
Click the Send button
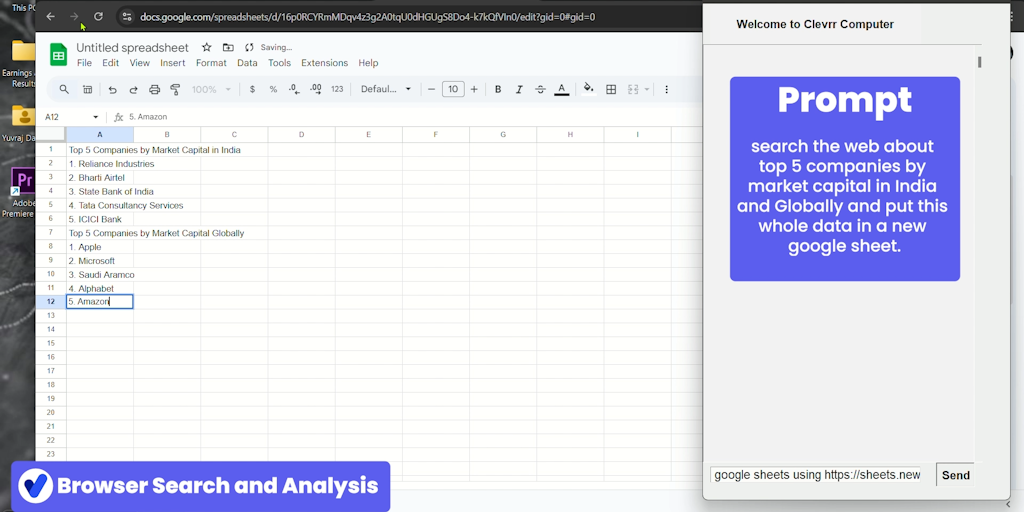(955, 475)
